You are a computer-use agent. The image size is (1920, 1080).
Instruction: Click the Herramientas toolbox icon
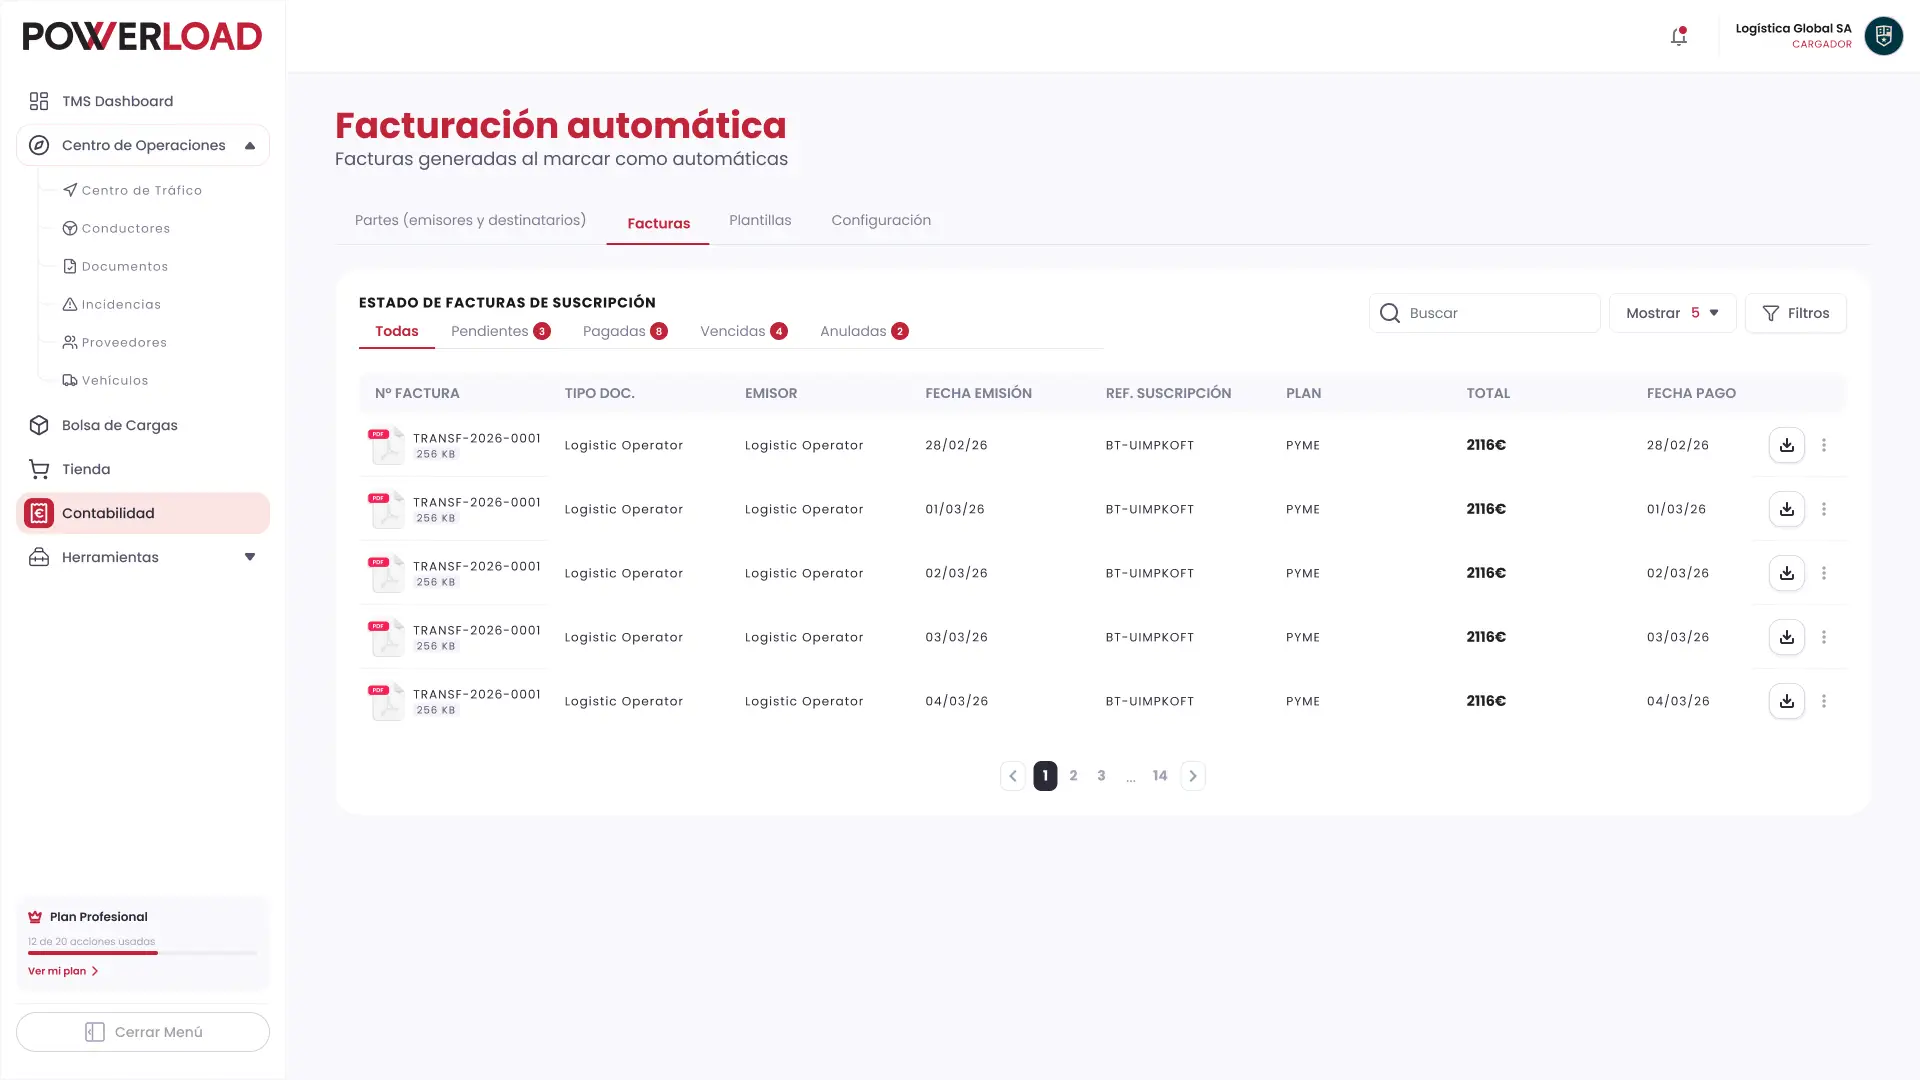39,557
